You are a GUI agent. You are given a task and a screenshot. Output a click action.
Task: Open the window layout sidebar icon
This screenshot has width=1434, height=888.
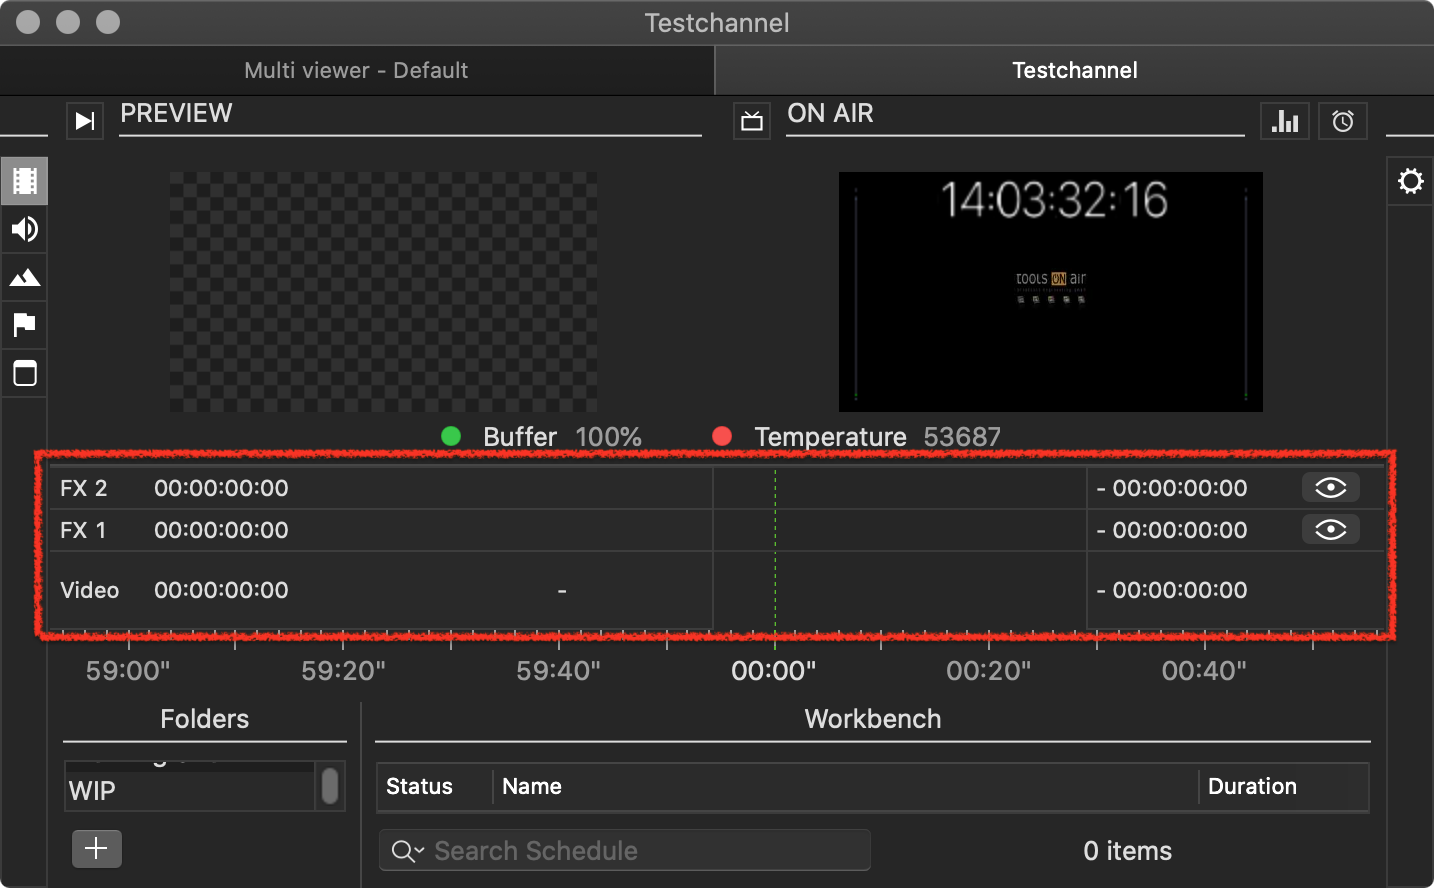(24, 373)
